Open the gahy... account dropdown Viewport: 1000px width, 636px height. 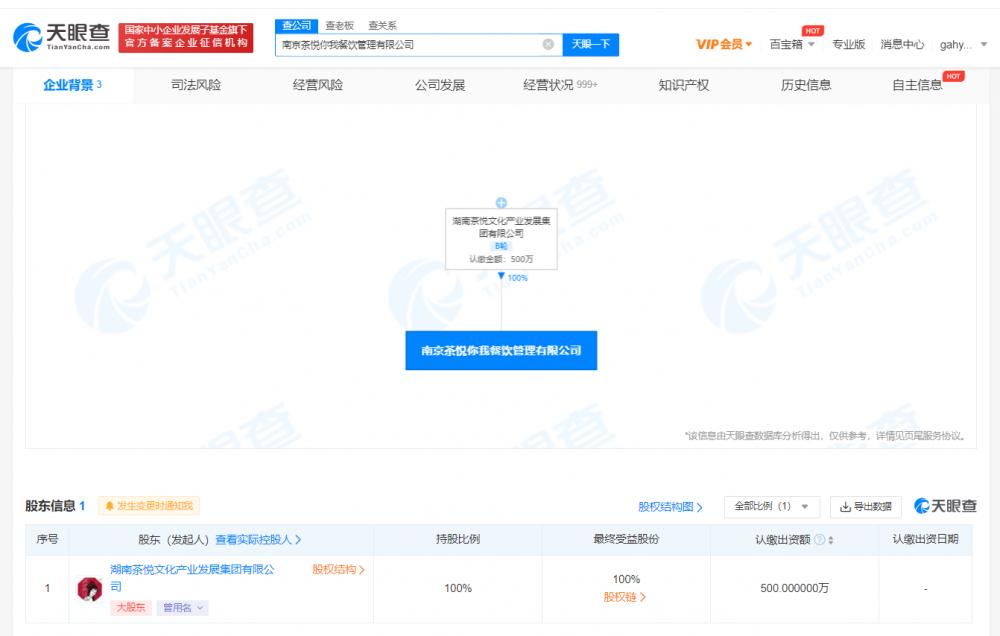957,44
